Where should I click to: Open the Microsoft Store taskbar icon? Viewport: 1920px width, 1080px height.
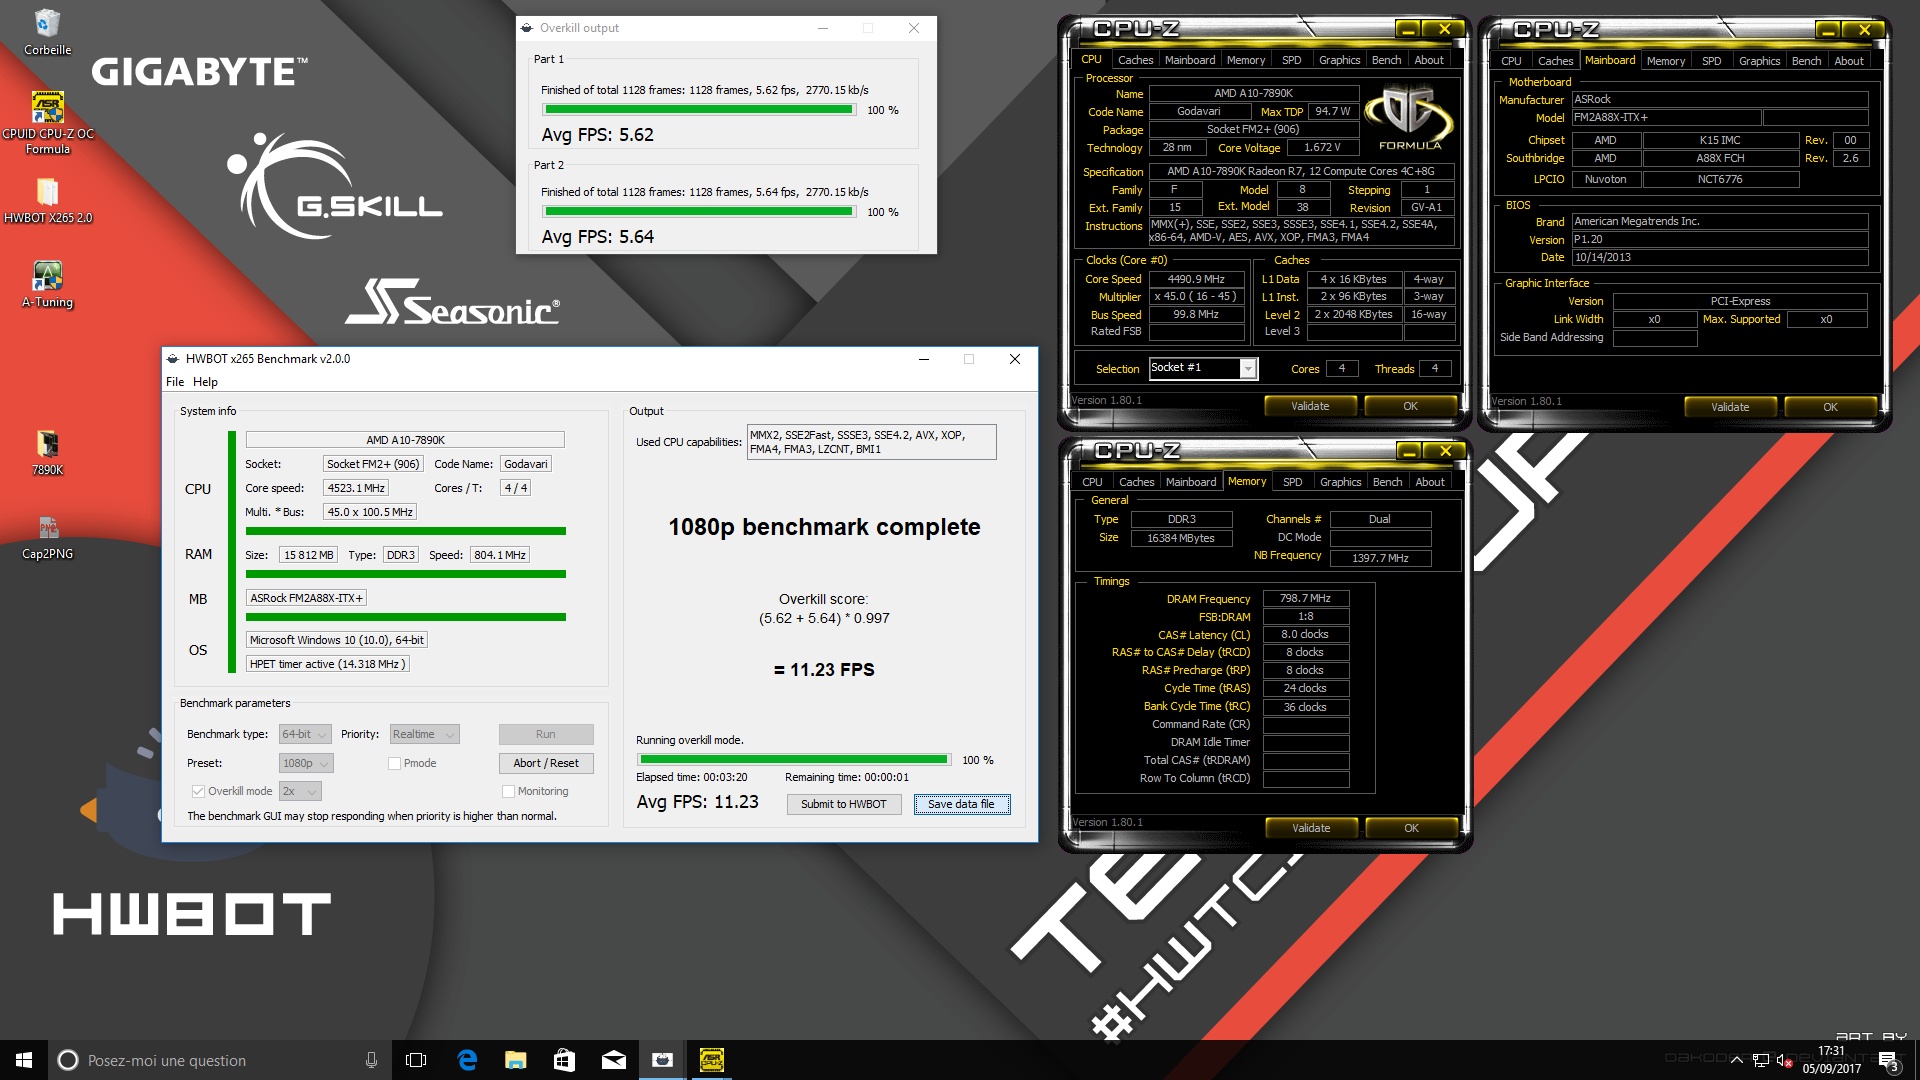click(x=564, y=1060)
